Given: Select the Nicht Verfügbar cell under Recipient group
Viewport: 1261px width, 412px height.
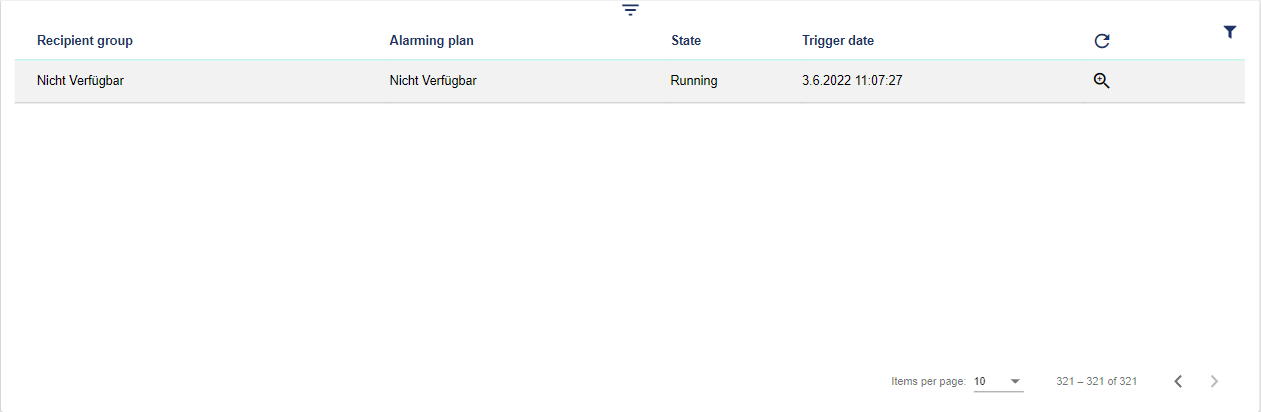Looking at the screenshot, I should [80, 81].
